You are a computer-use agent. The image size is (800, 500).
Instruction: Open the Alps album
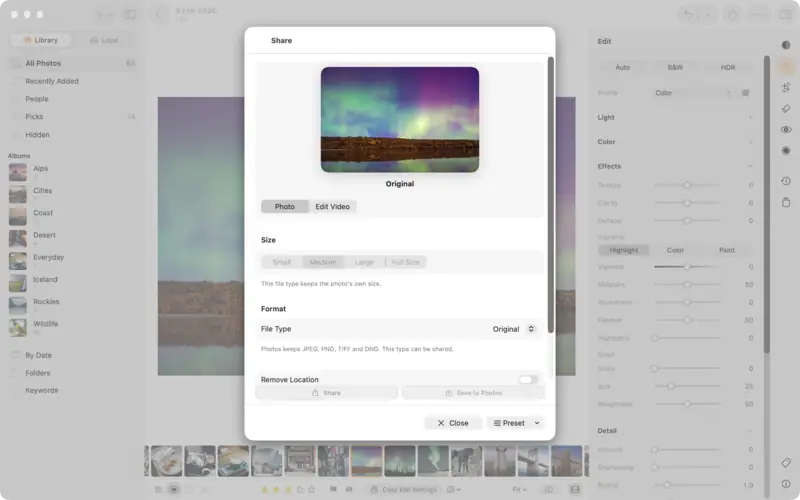click(73, 172)
